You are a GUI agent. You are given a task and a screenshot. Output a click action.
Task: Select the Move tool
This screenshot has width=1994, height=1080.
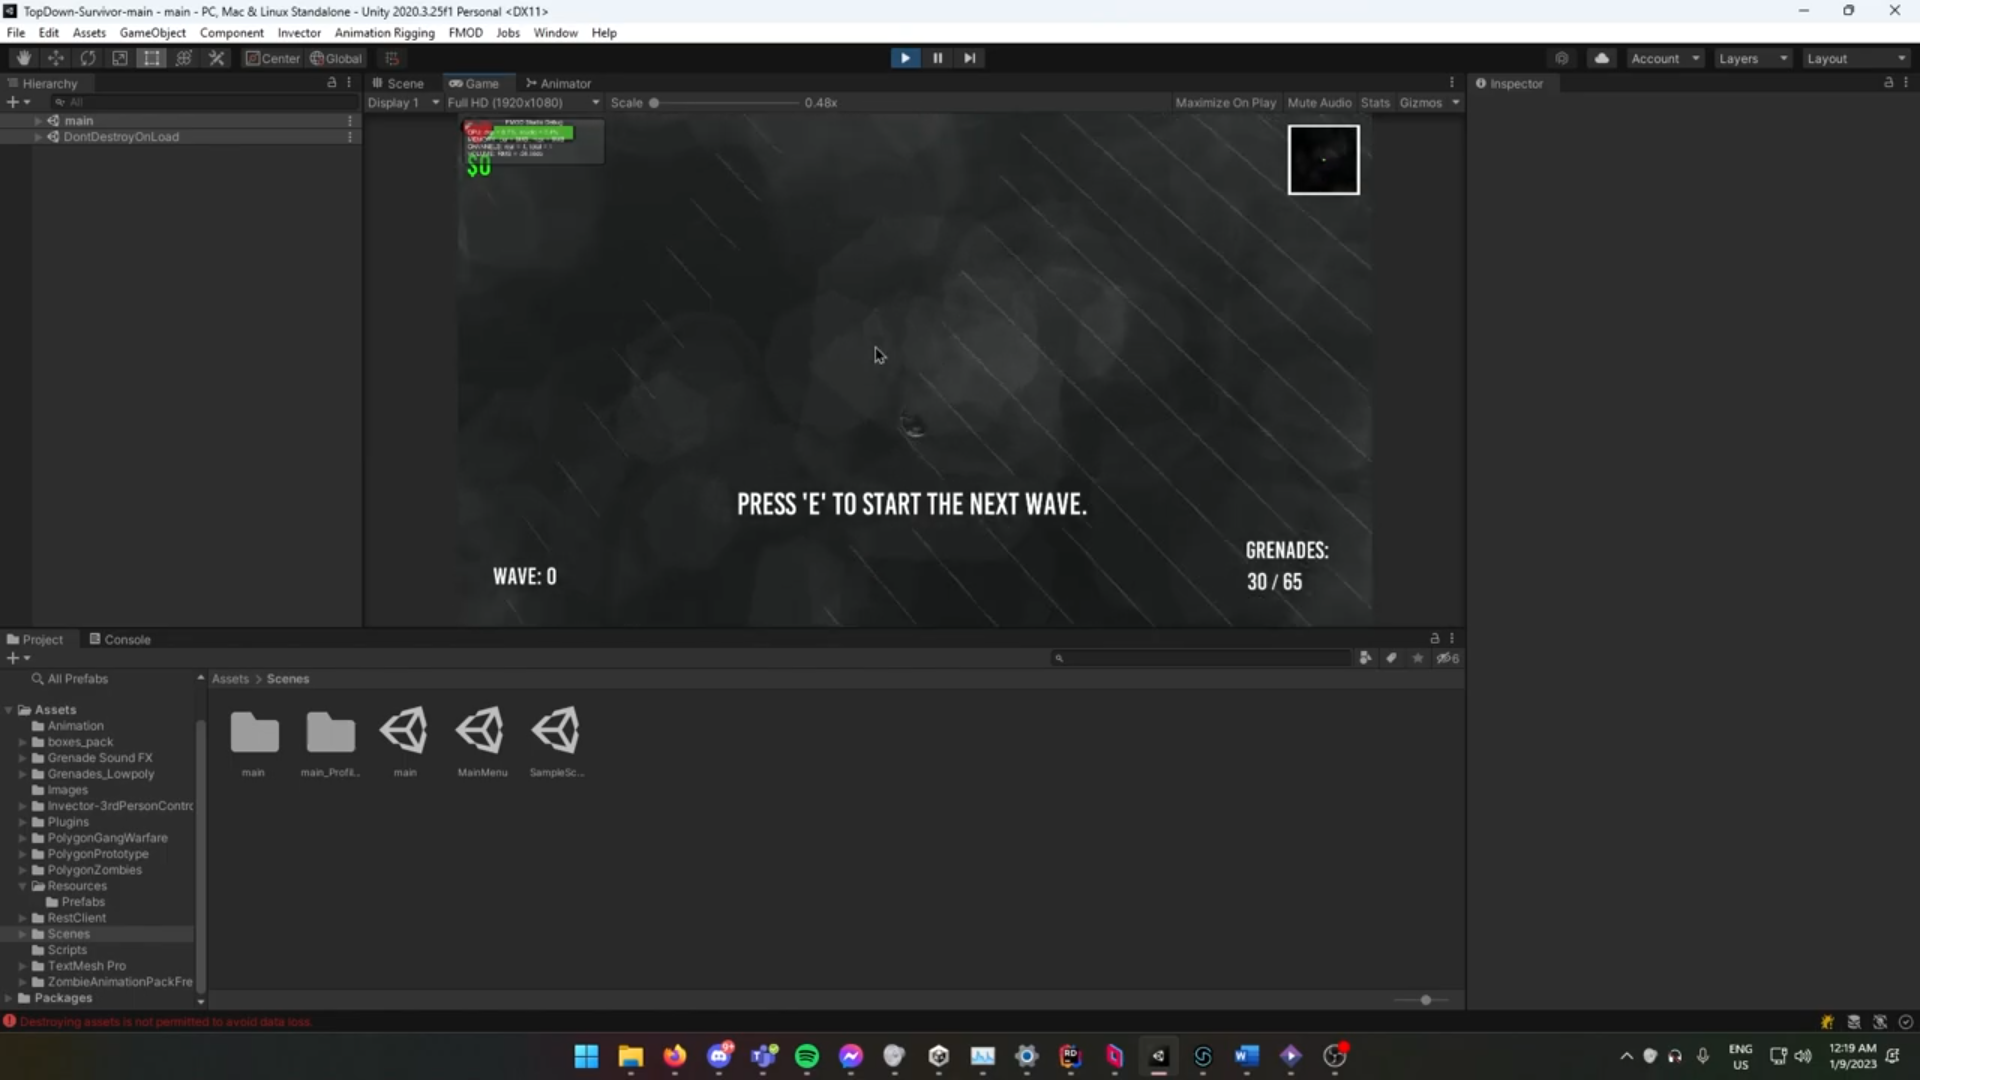[x=55, y=58]
